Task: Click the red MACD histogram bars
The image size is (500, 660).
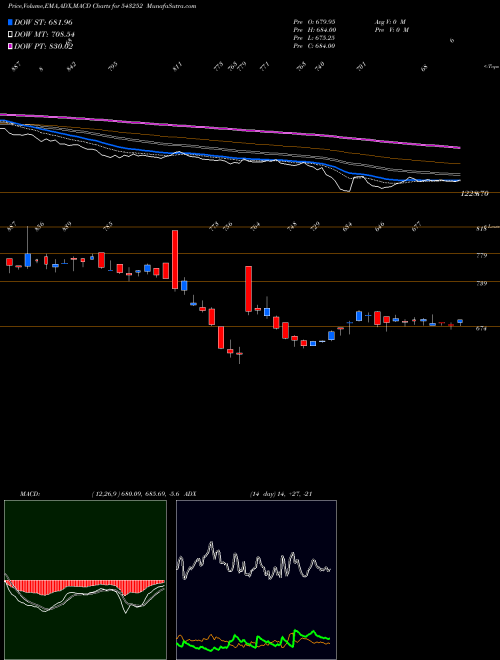Action: (x=84, y=586)
